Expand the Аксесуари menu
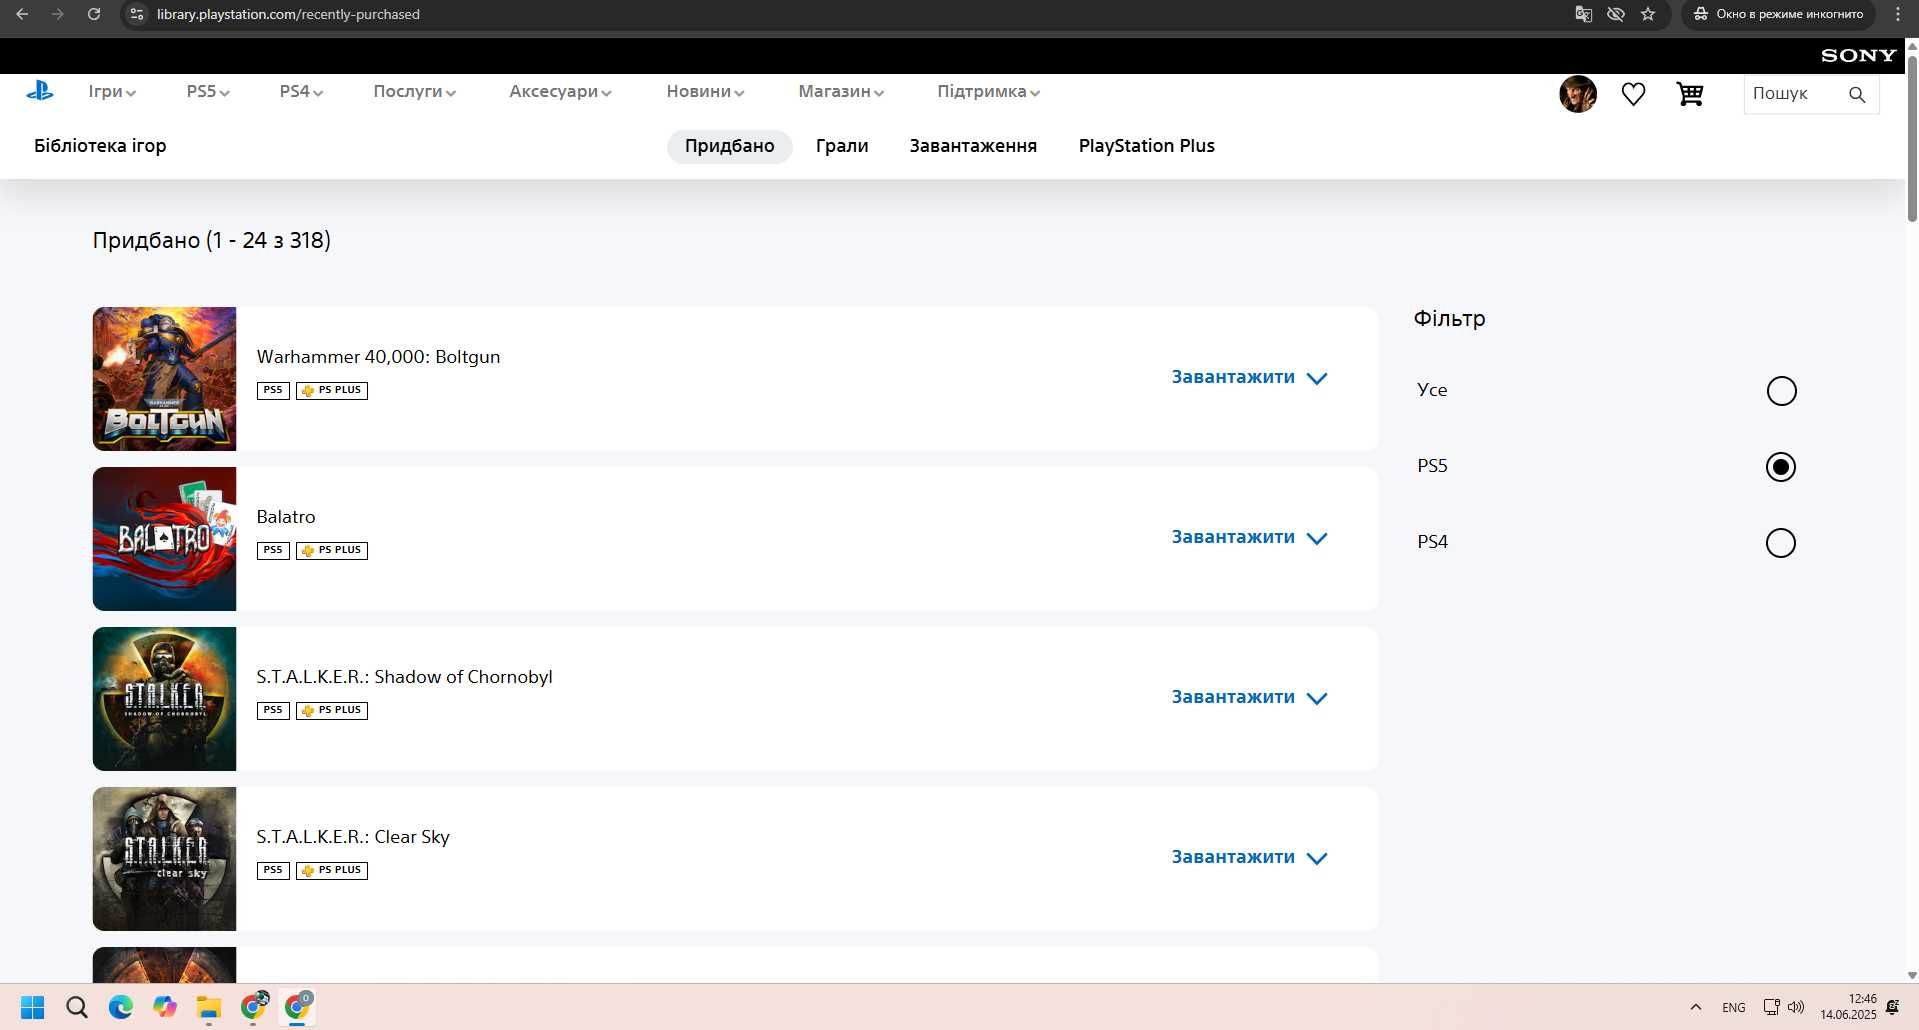This screenshot has width=1919, height=1030. click(560, 91)
